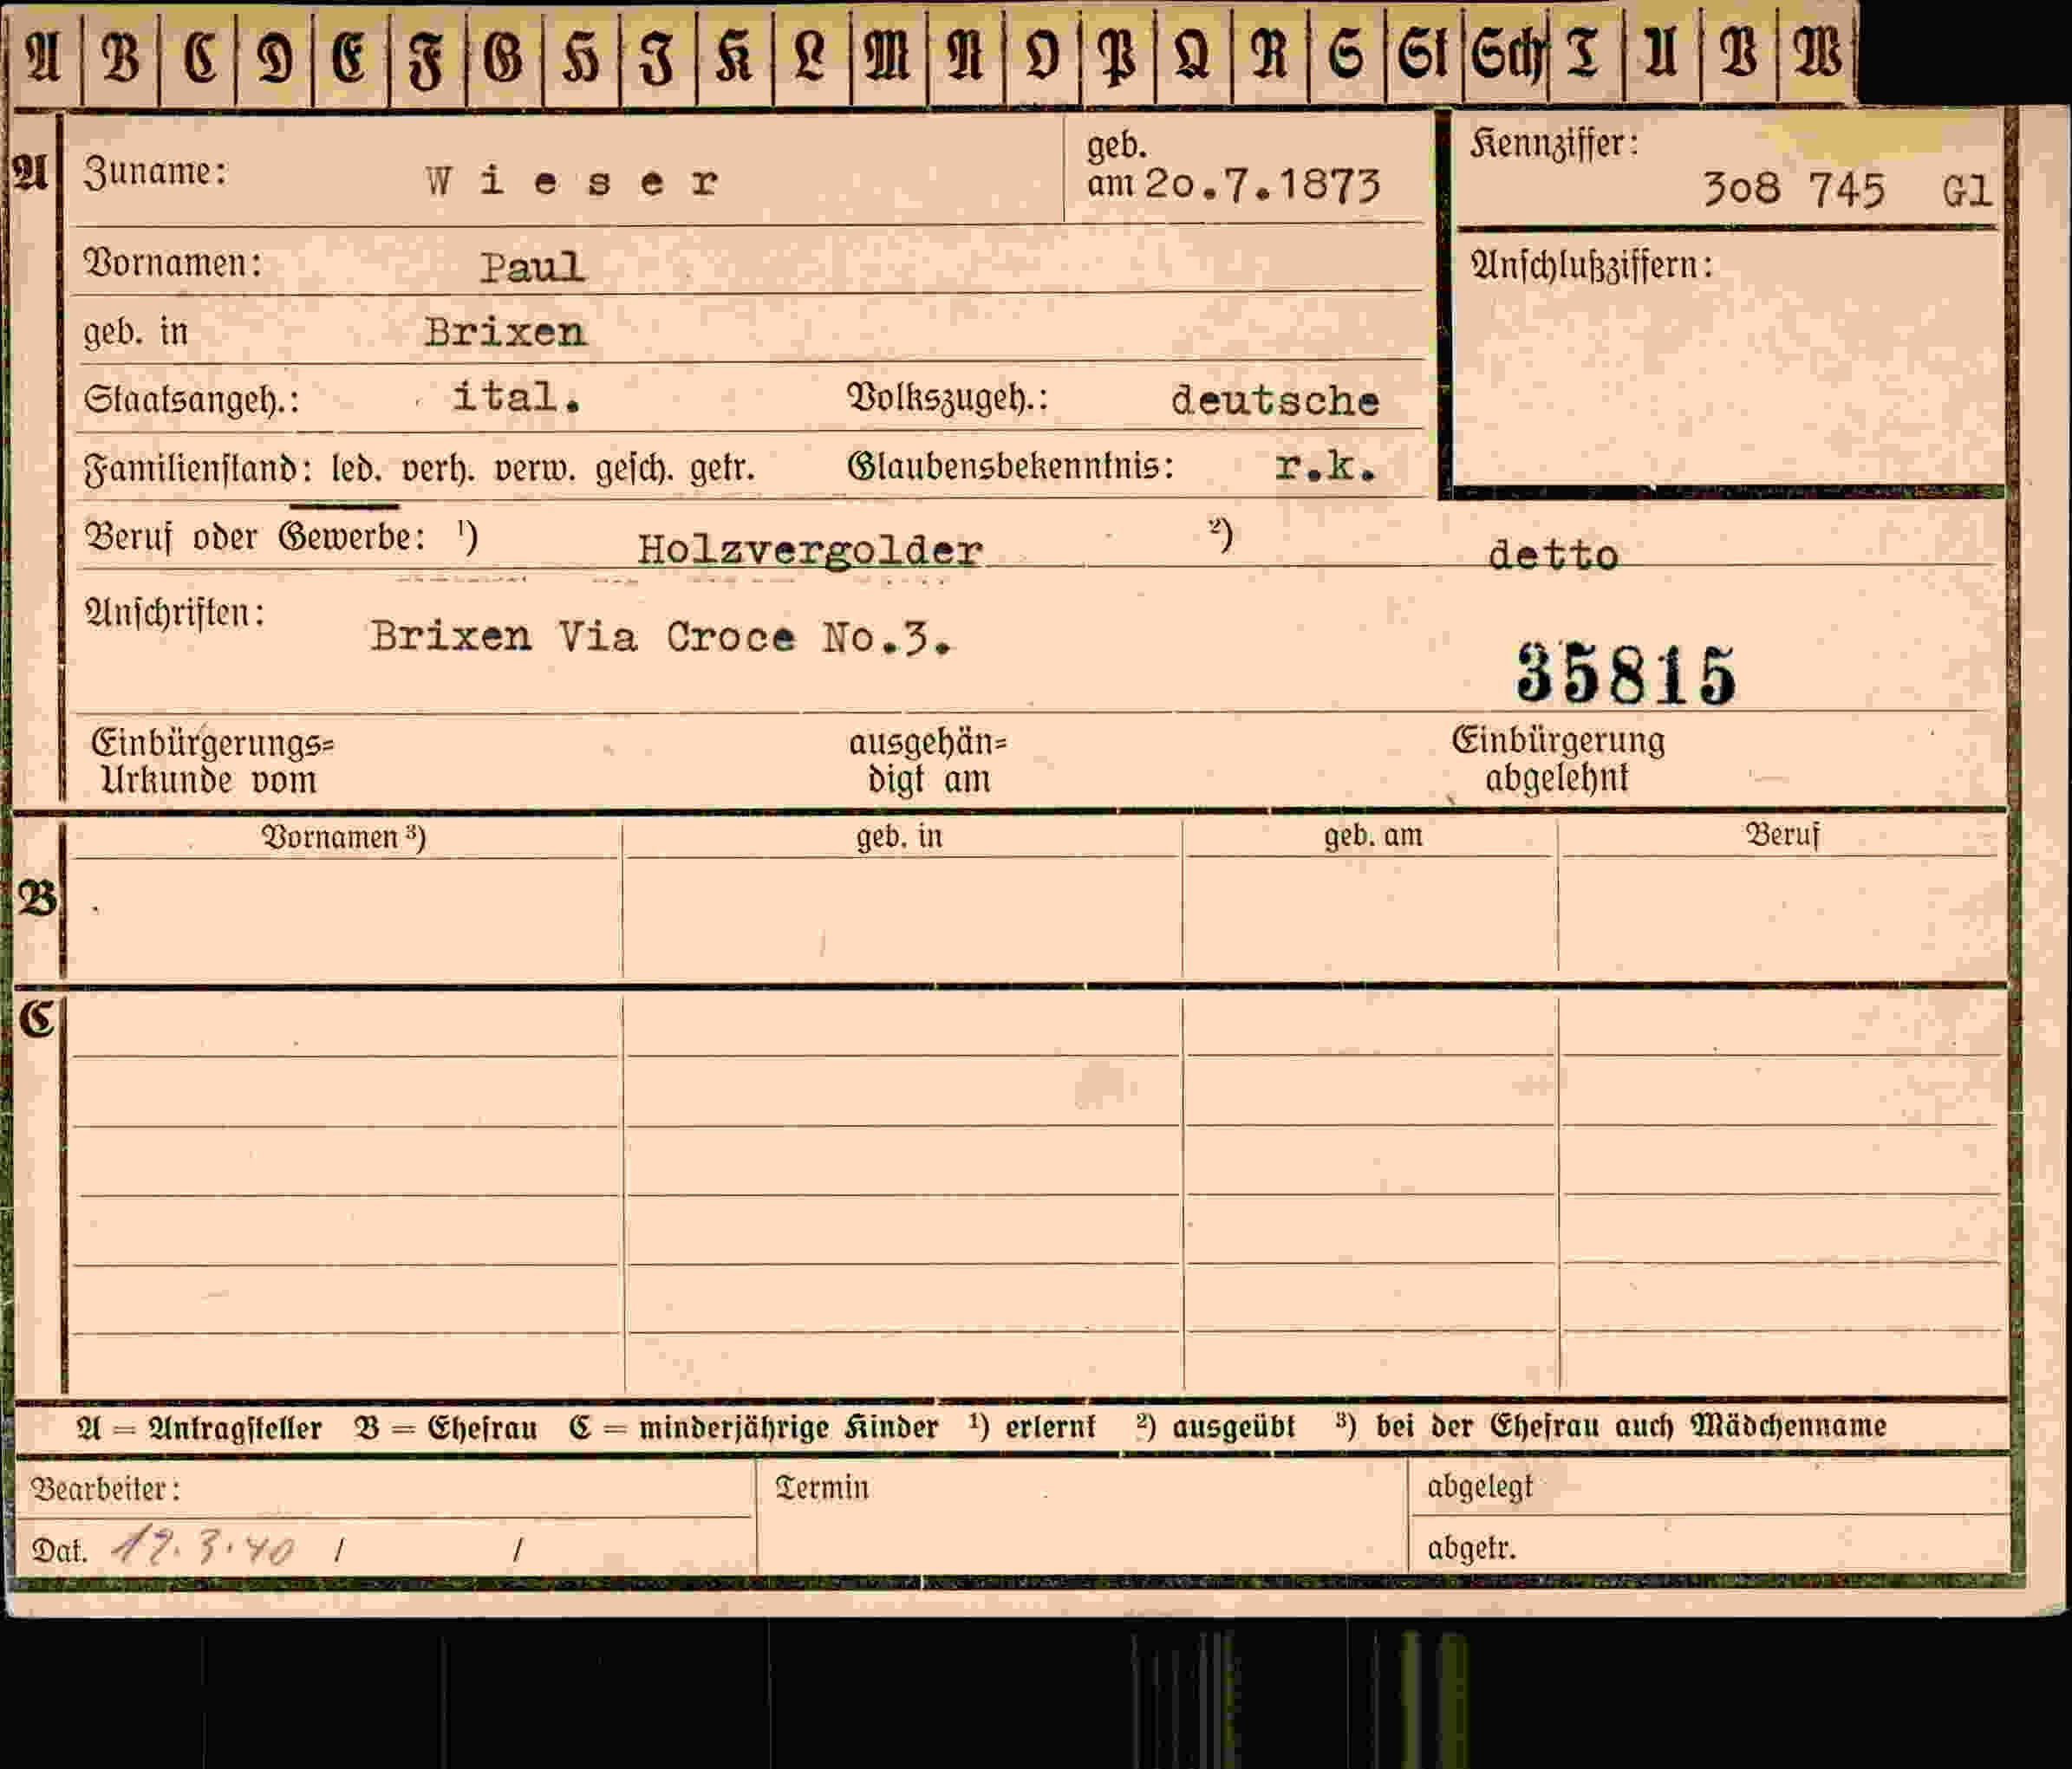Click the 'Bearbeiter:' label

pos(106,1489)
